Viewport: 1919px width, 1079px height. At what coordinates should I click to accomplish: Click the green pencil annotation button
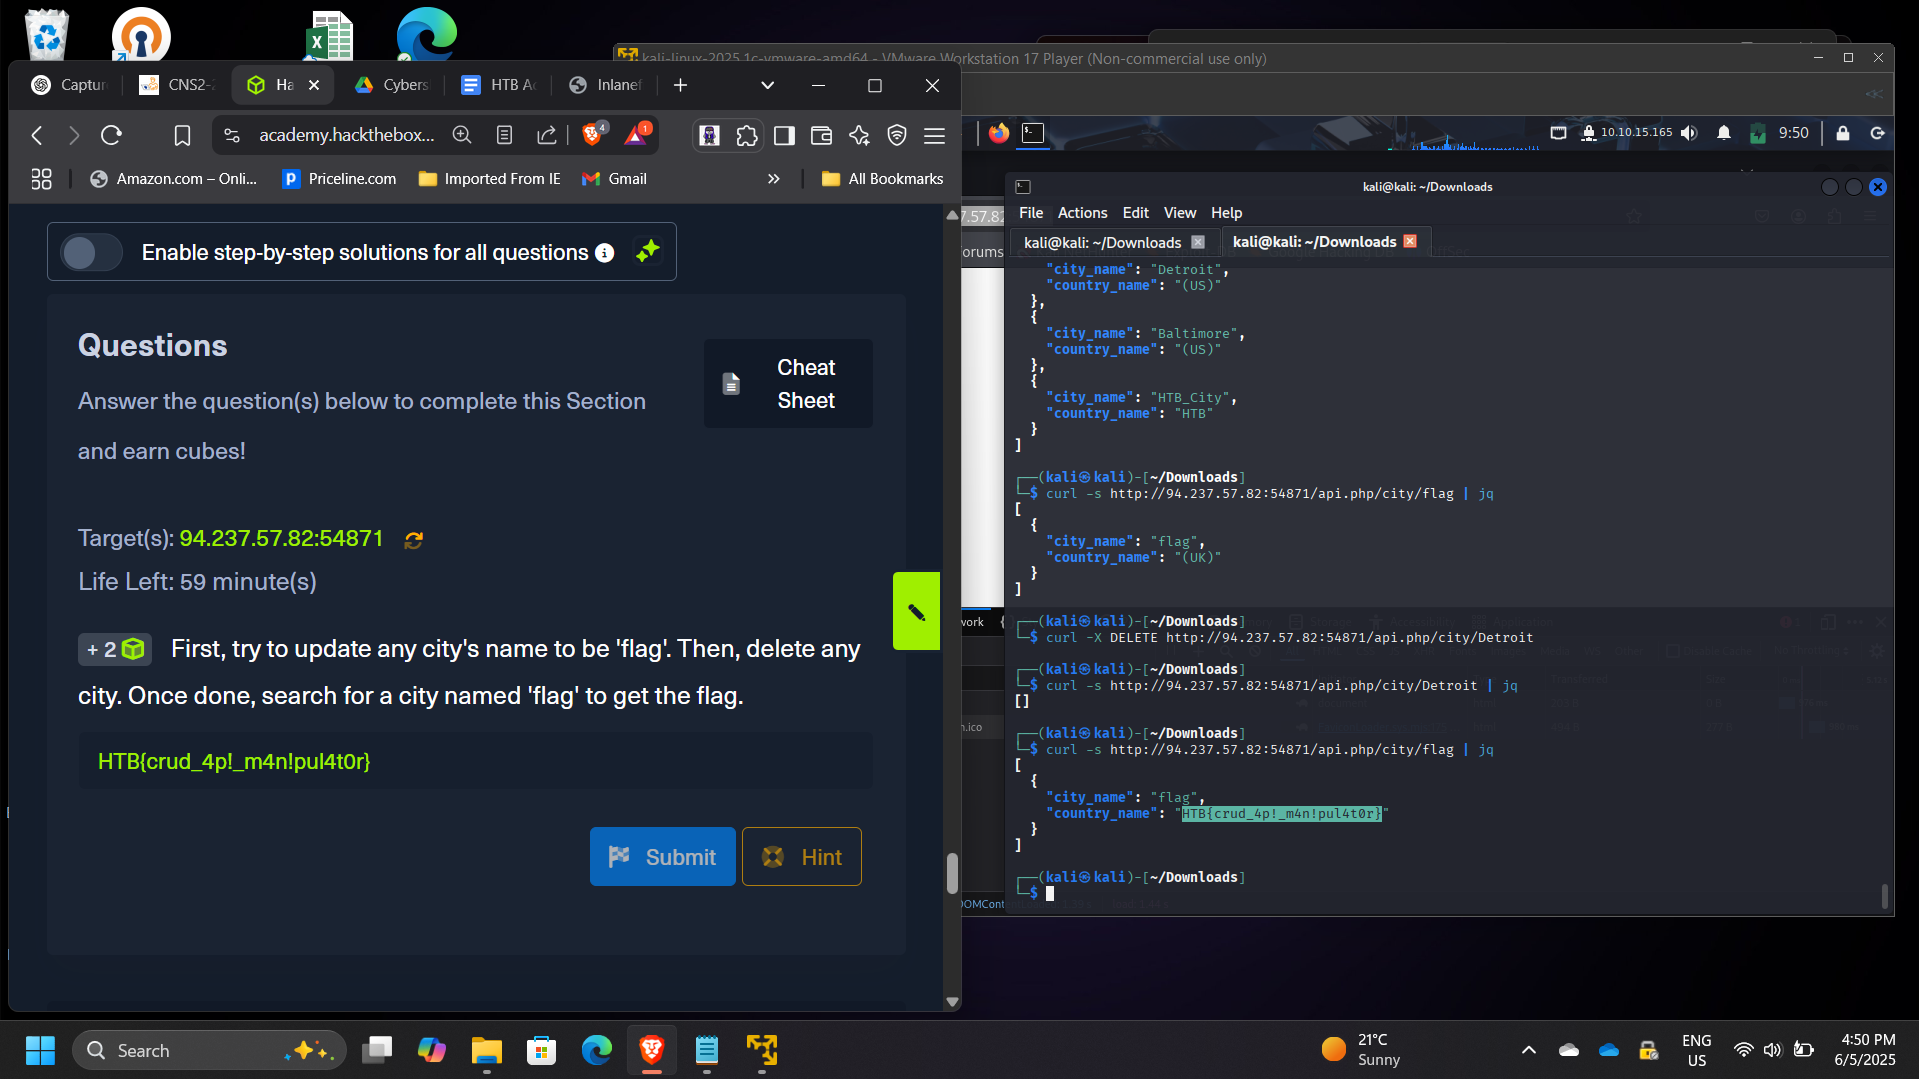point(915,610)
